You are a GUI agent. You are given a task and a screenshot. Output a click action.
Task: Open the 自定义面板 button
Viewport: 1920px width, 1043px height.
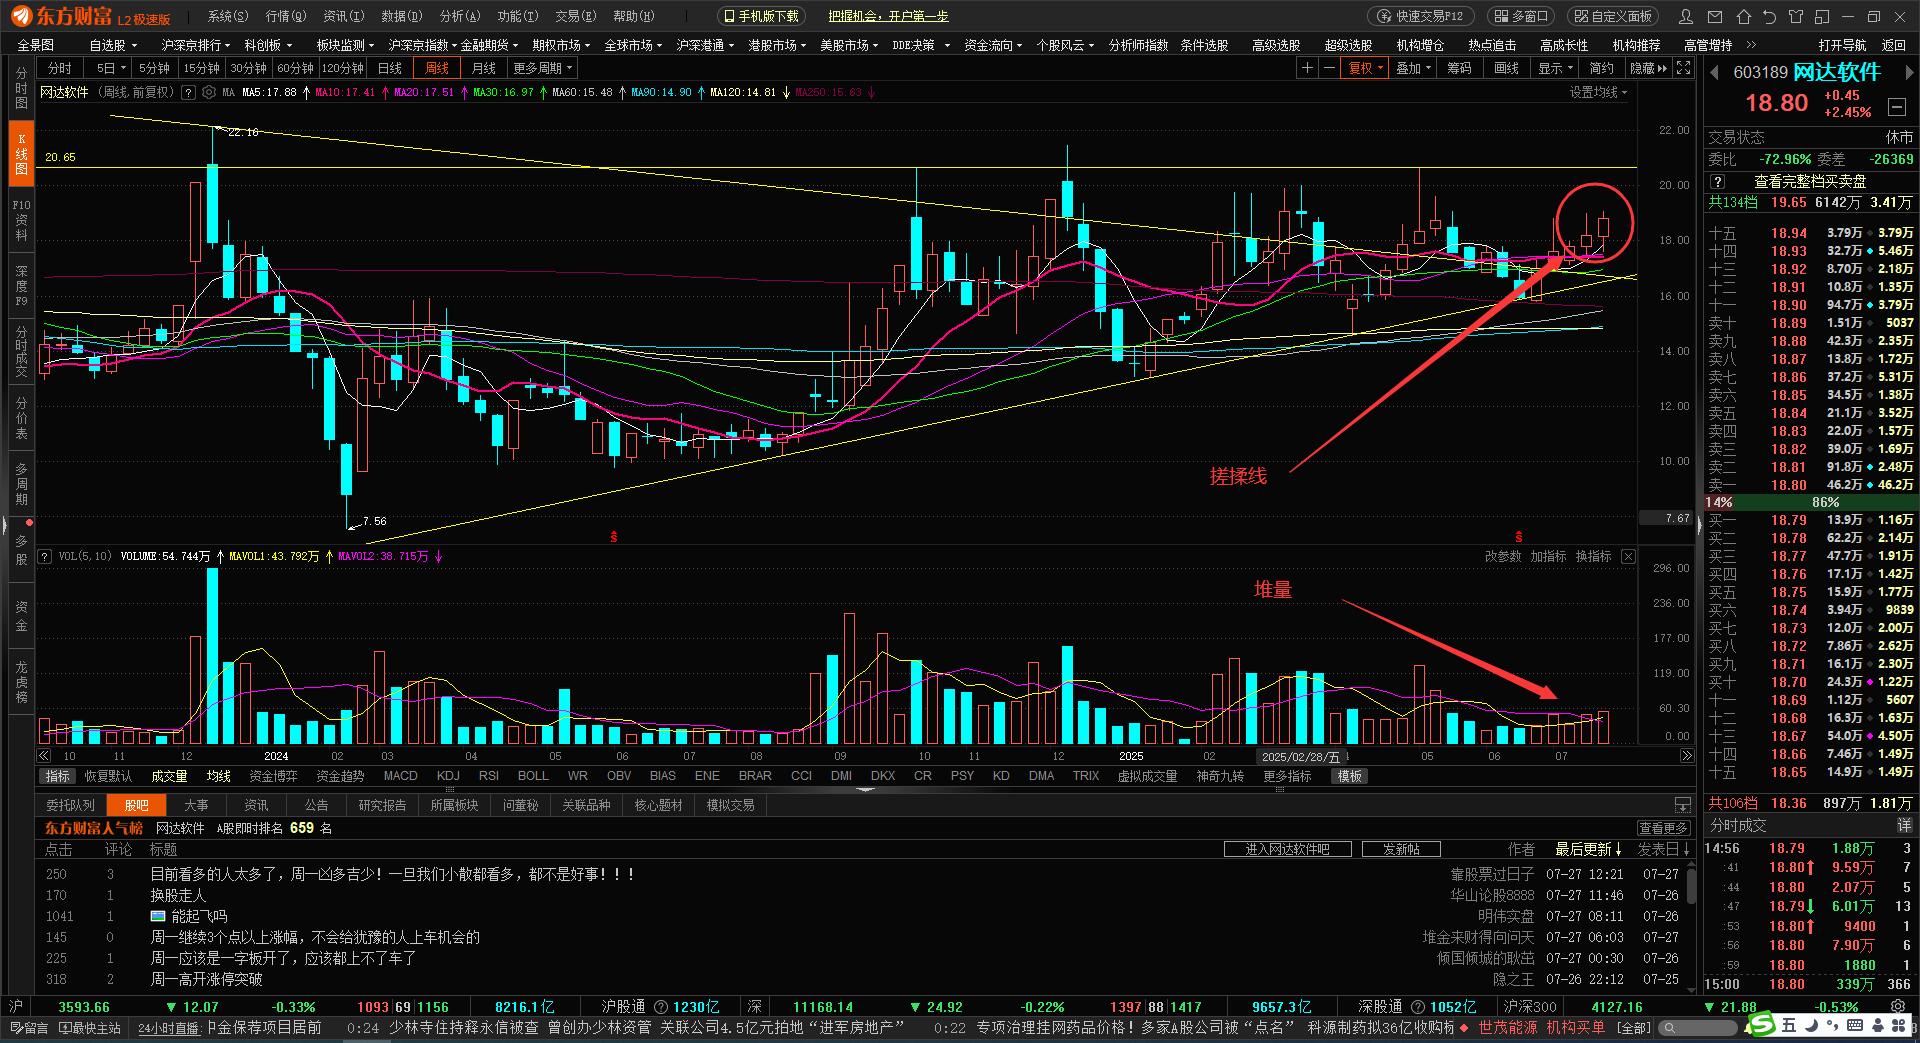click(x=1612, y=16)
